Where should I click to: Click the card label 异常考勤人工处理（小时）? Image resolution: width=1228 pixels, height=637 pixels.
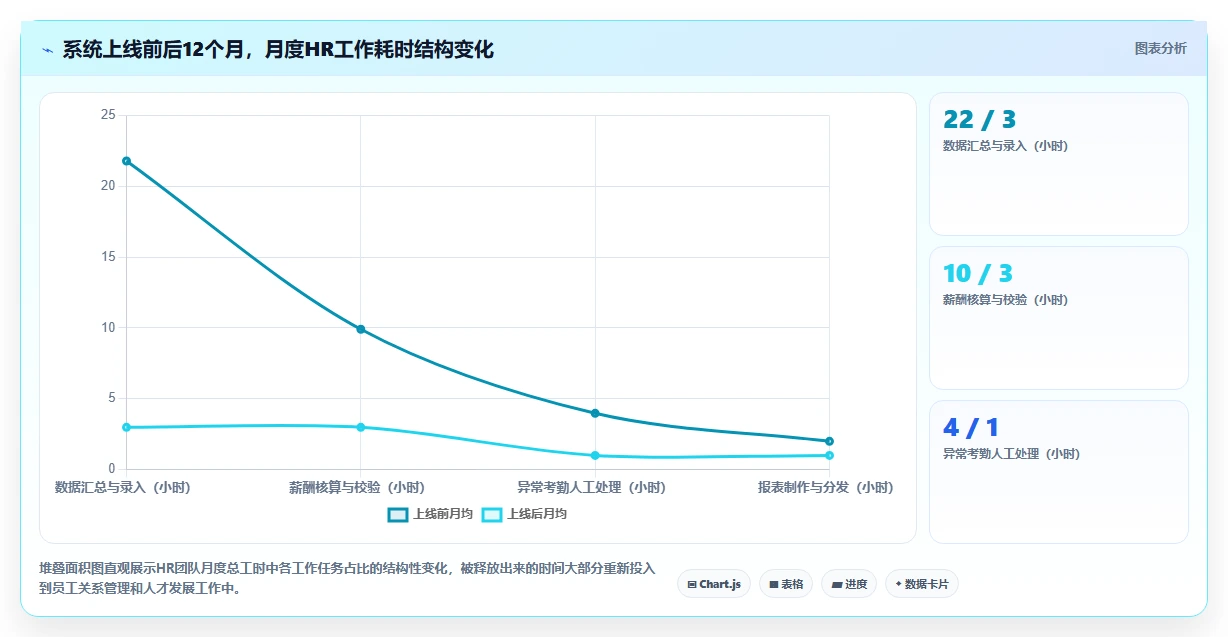coord(1011,454)
